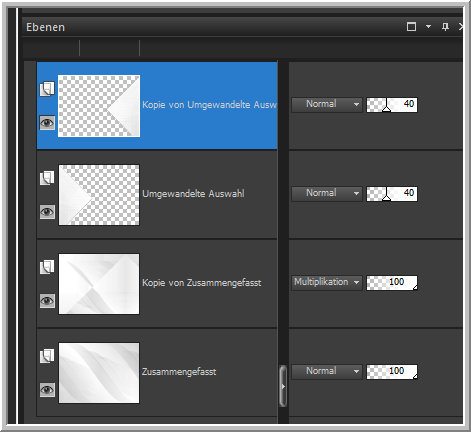Click layer type icon of Kopie von Umgewandelte Auswahl

tap(47, 89)
